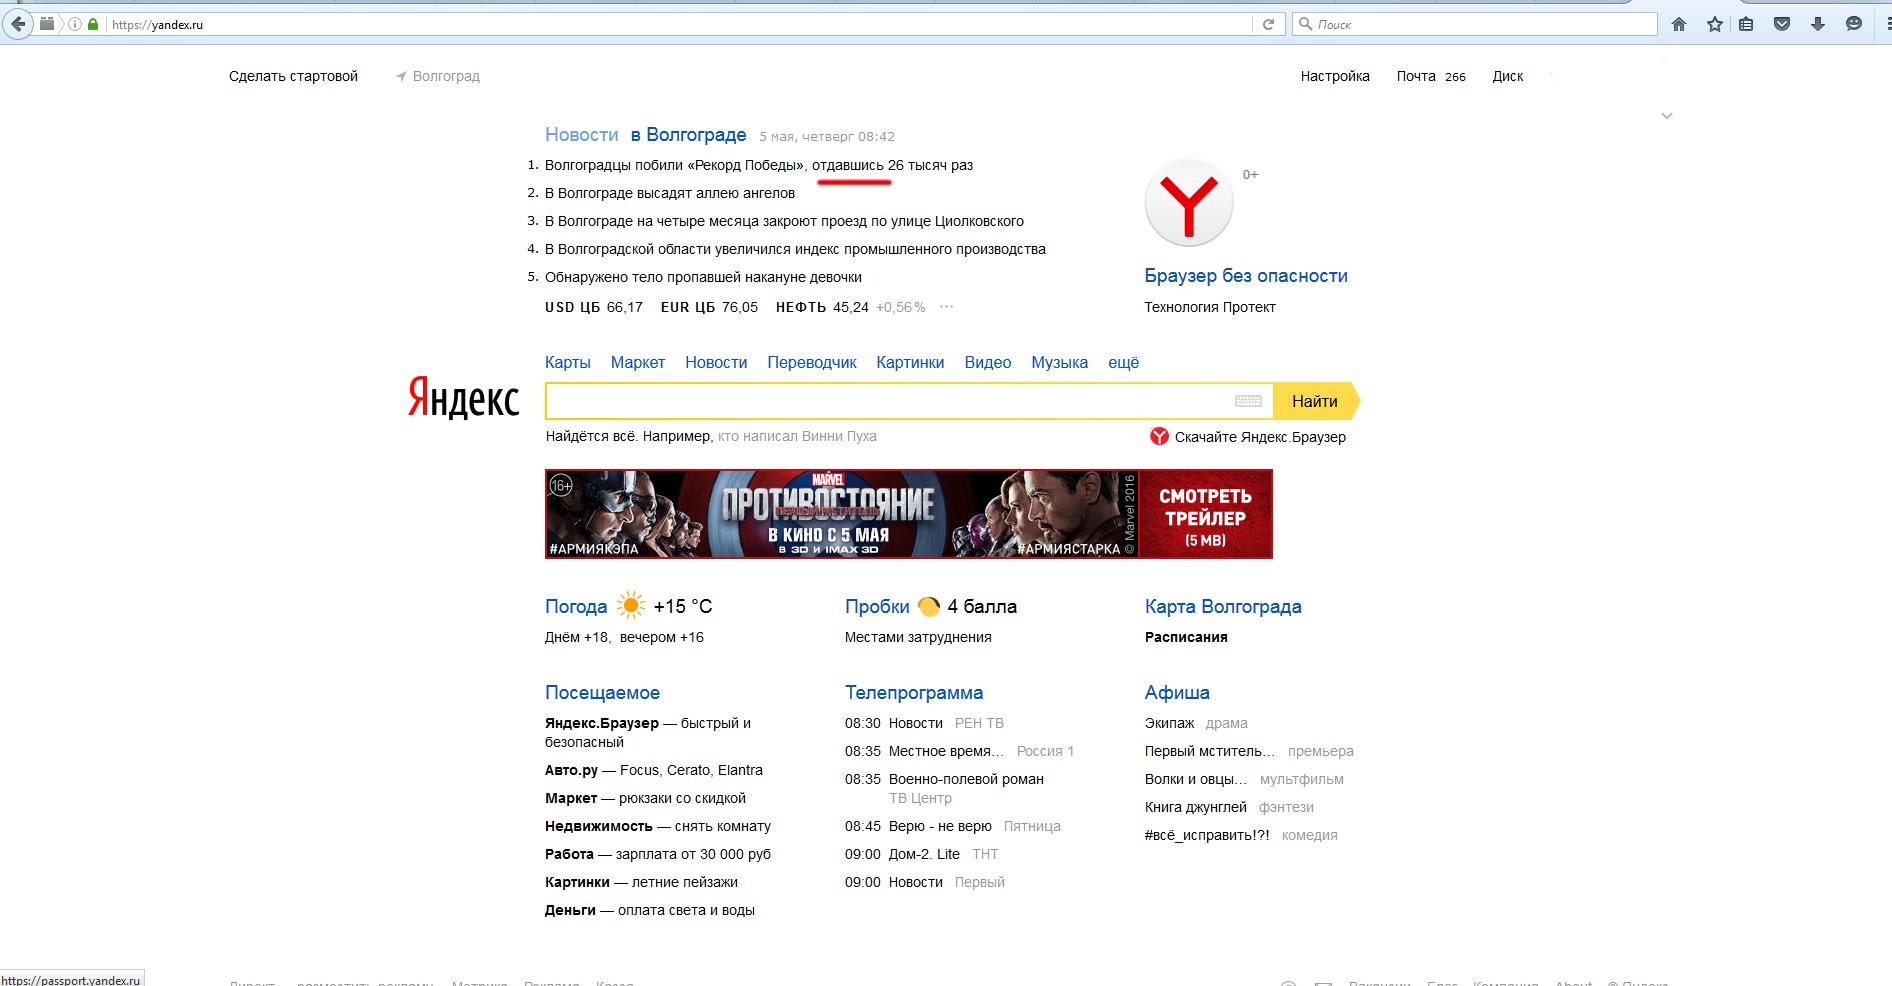Open the Карты service tab
This screenshot has width=1892, height=986.
click(x=568, y=363)
